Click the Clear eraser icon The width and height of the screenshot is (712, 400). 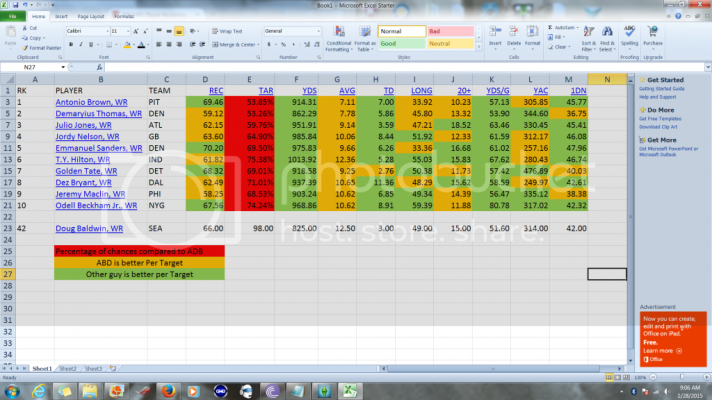tap(550, 47)
